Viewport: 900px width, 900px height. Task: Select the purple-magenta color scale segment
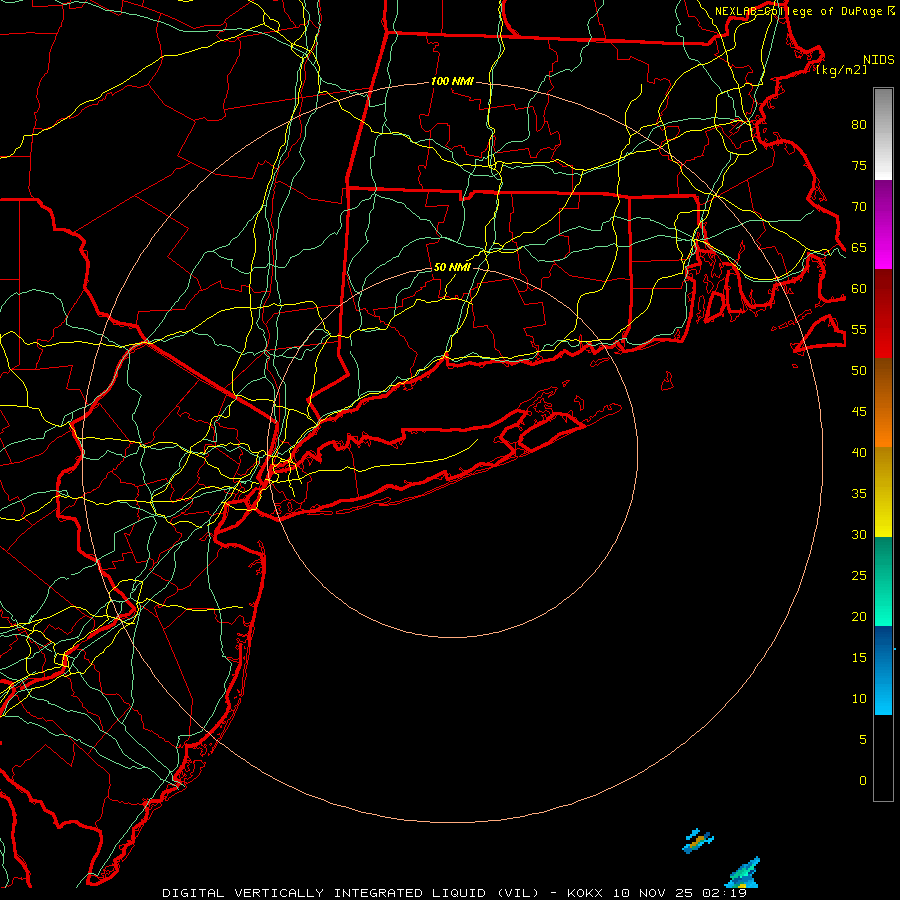point(883,224)
